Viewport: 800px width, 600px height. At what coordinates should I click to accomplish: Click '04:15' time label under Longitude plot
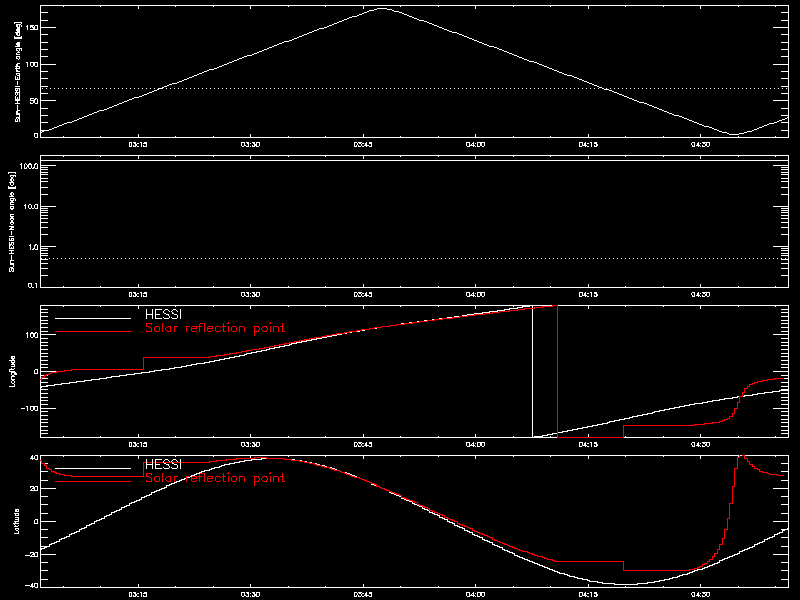(x=588, y=444)
